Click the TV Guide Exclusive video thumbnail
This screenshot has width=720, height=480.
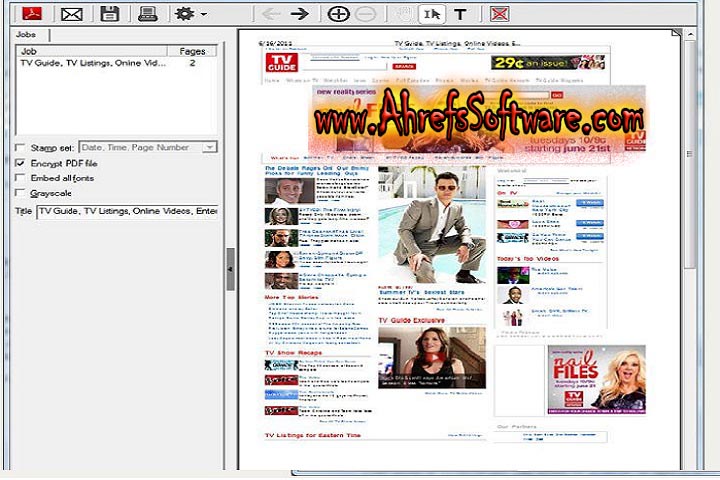[432, 358]
